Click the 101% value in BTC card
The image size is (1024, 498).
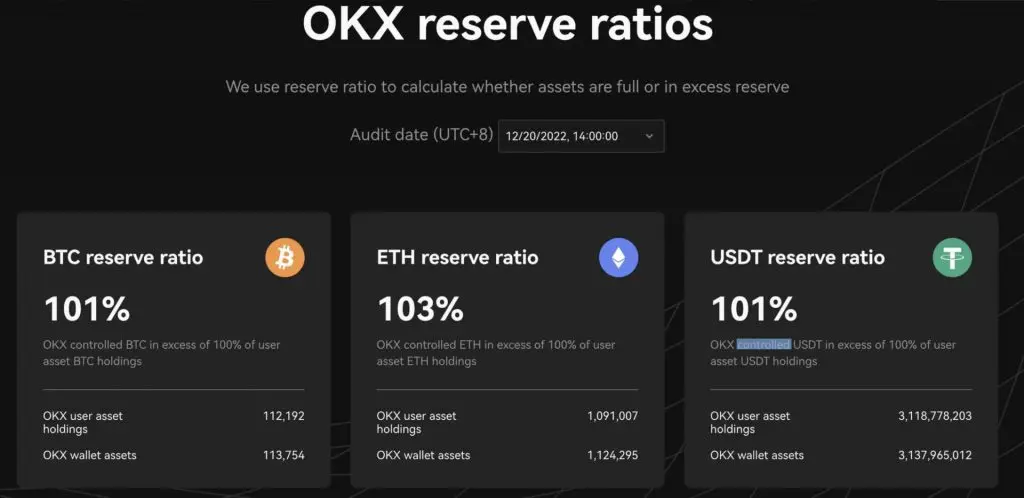tap(86, 308)
